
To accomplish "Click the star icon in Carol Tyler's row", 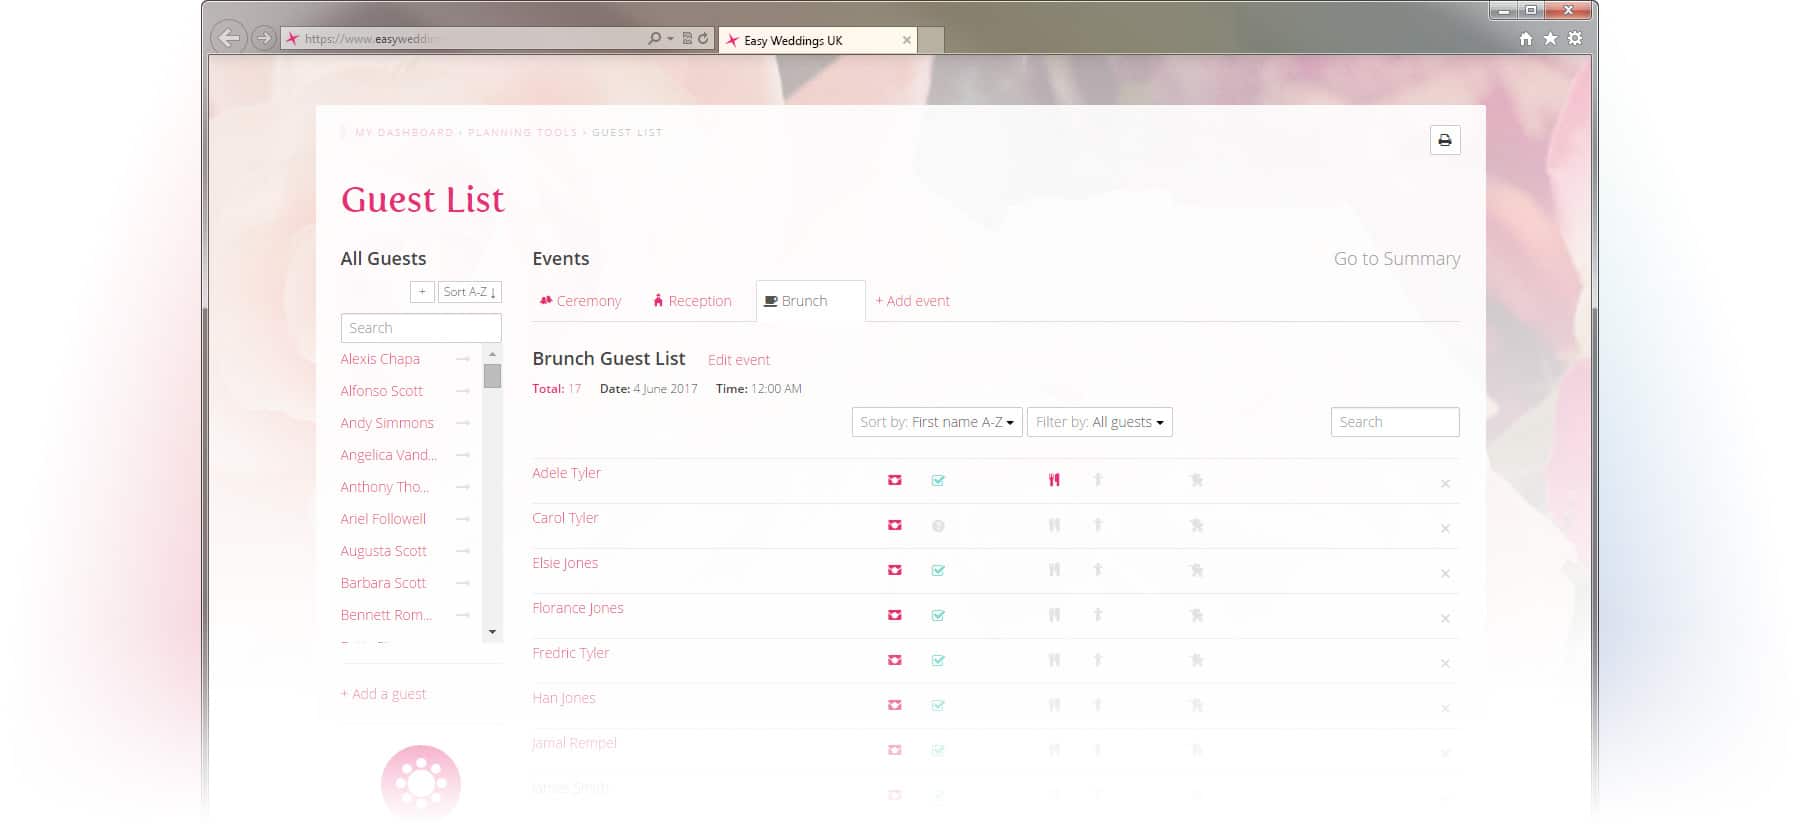I will point(1196,525).
